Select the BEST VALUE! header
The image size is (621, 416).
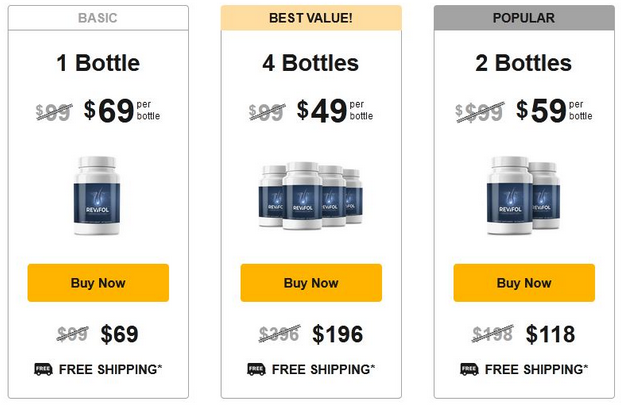(x=311, y=18)
